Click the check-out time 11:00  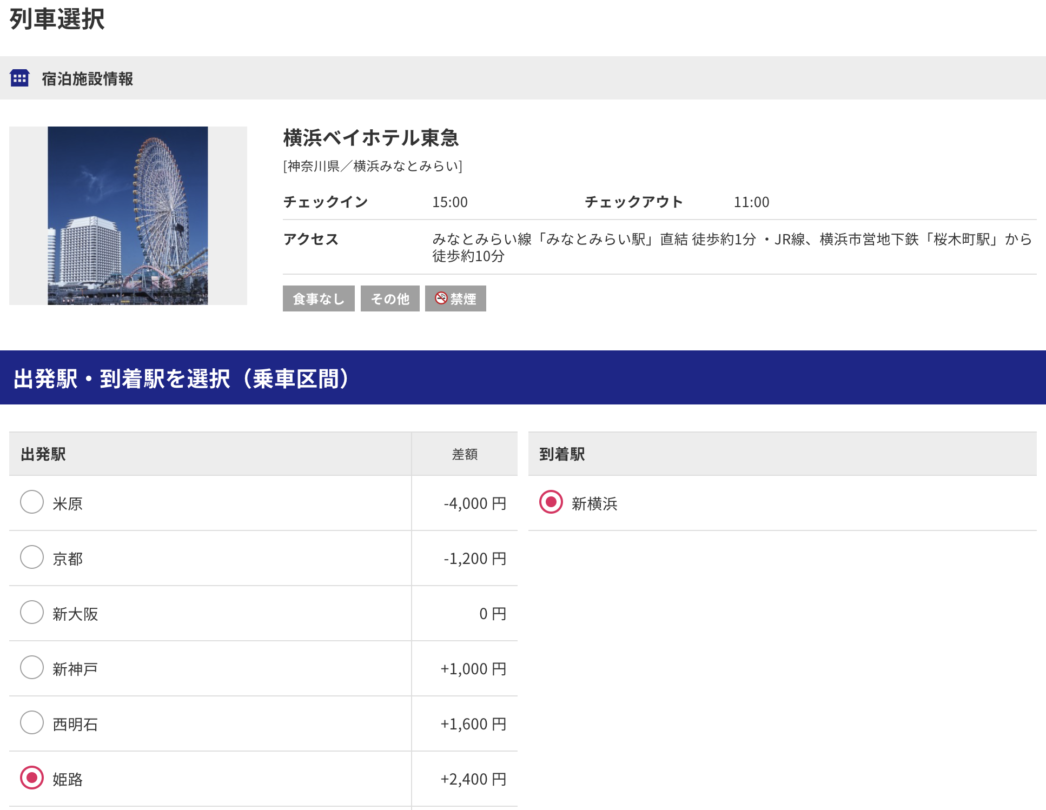[x=751, y=202]
